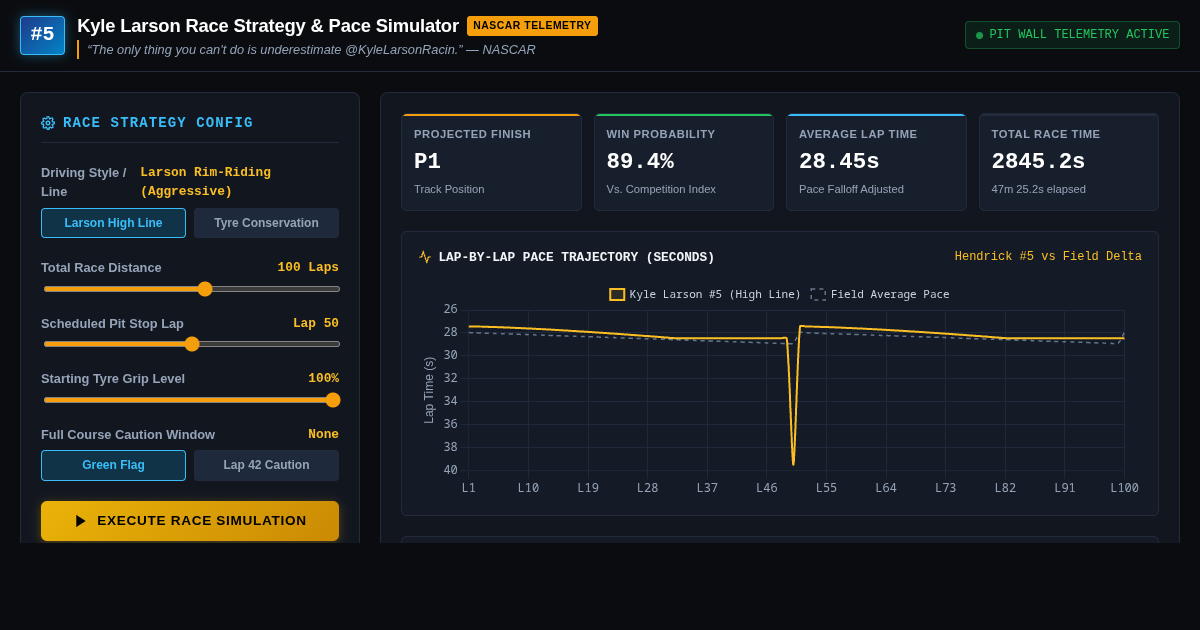This screenshot has height=630, width=1200.
Task: Click 'Vs. Competition Index' subtext
Action: tap(661, 189)
